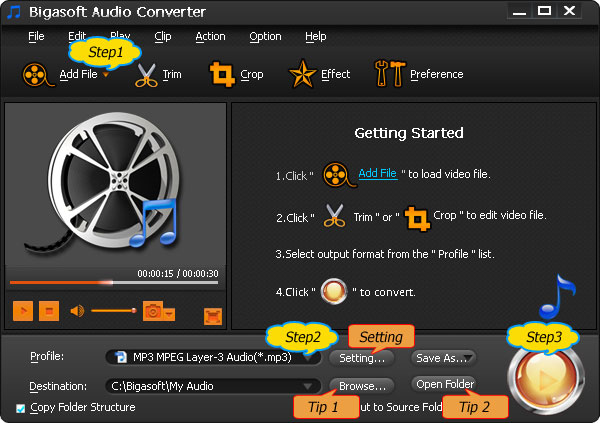
Task: Seek in the playback progress bar
Action: coord(114,283)
